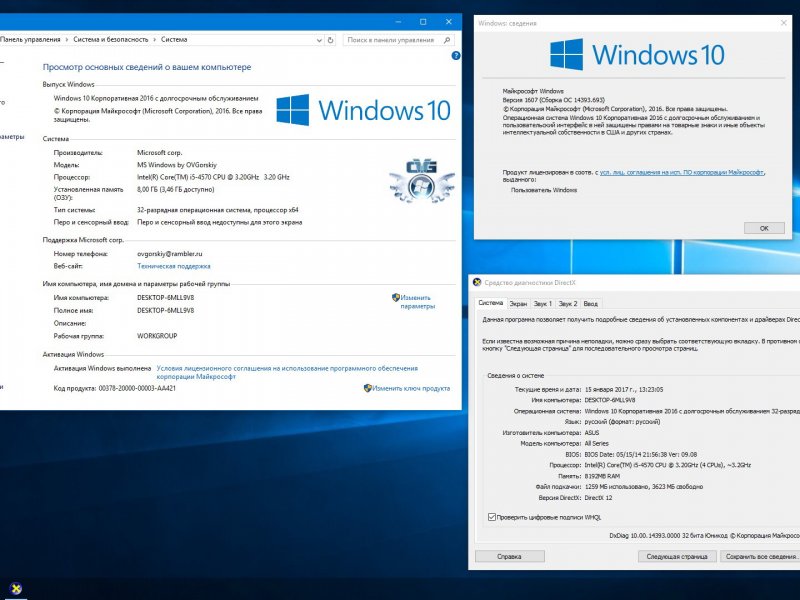Click the "Следующая страница" button
This screenshot has width=800, height=600.
tap(677, 556)
